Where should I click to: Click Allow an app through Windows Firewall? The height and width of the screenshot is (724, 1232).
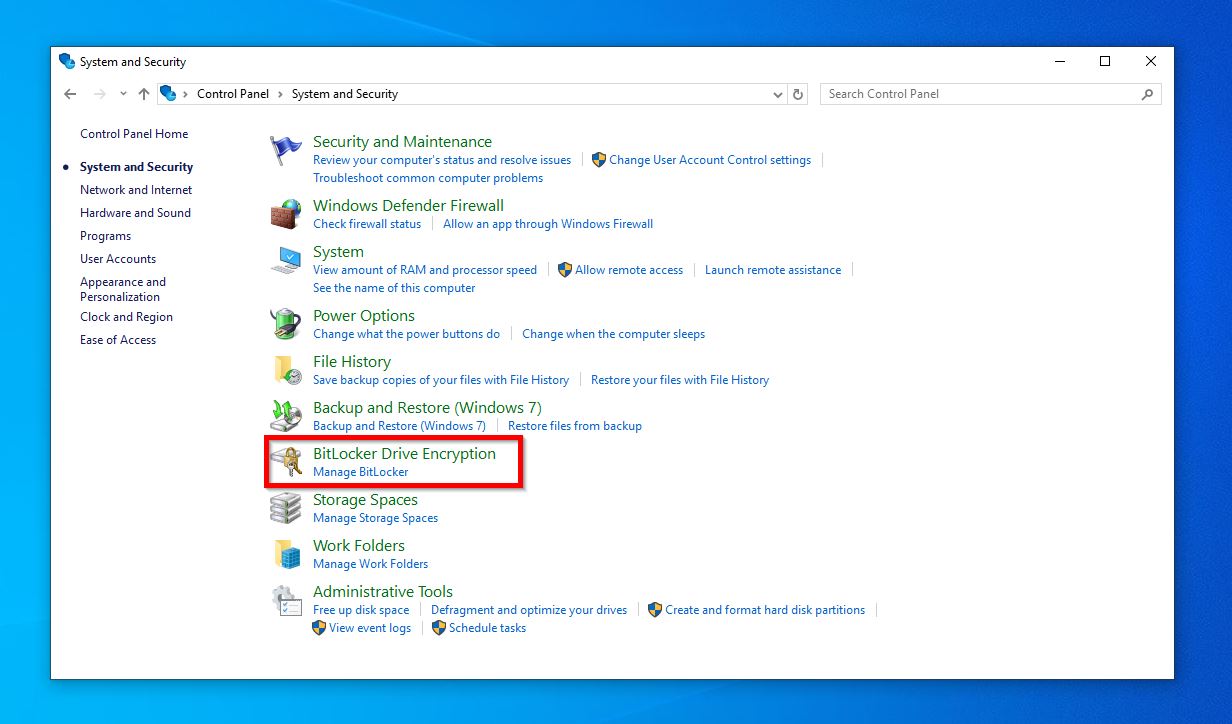(x=548, y=224)
